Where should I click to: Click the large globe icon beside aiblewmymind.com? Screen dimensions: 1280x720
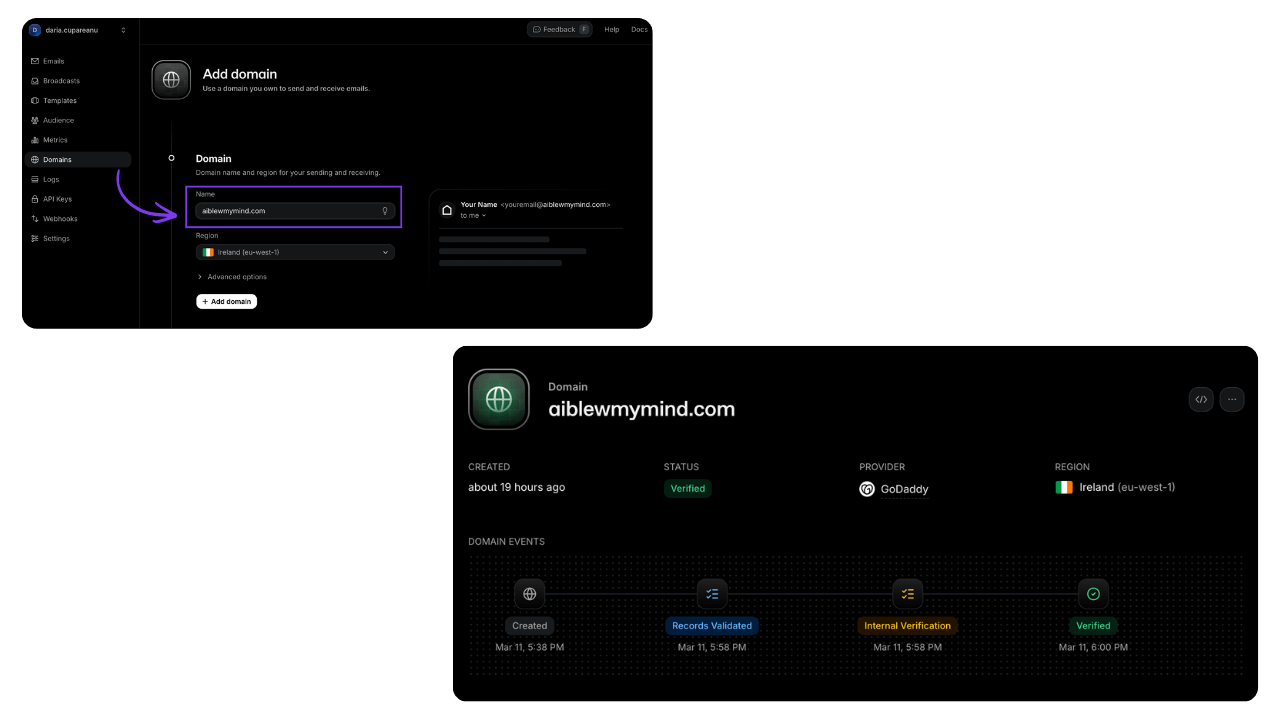click(x=499, y=399)
